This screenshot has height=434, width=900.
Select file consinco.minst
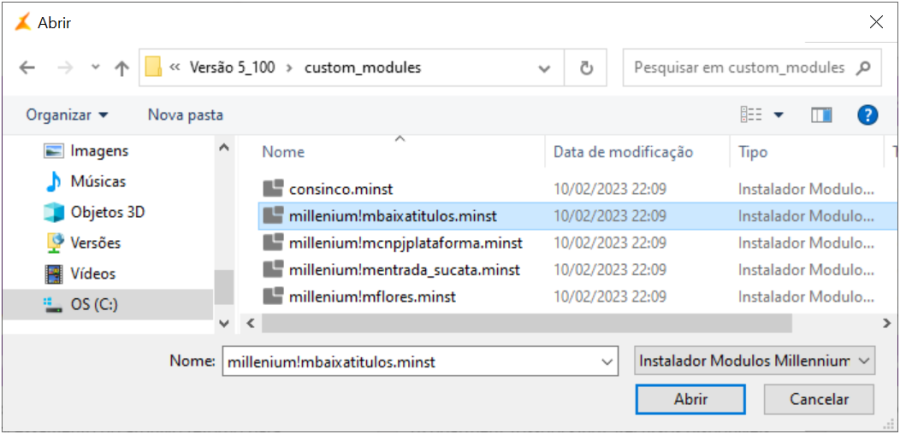coord(341,189)
